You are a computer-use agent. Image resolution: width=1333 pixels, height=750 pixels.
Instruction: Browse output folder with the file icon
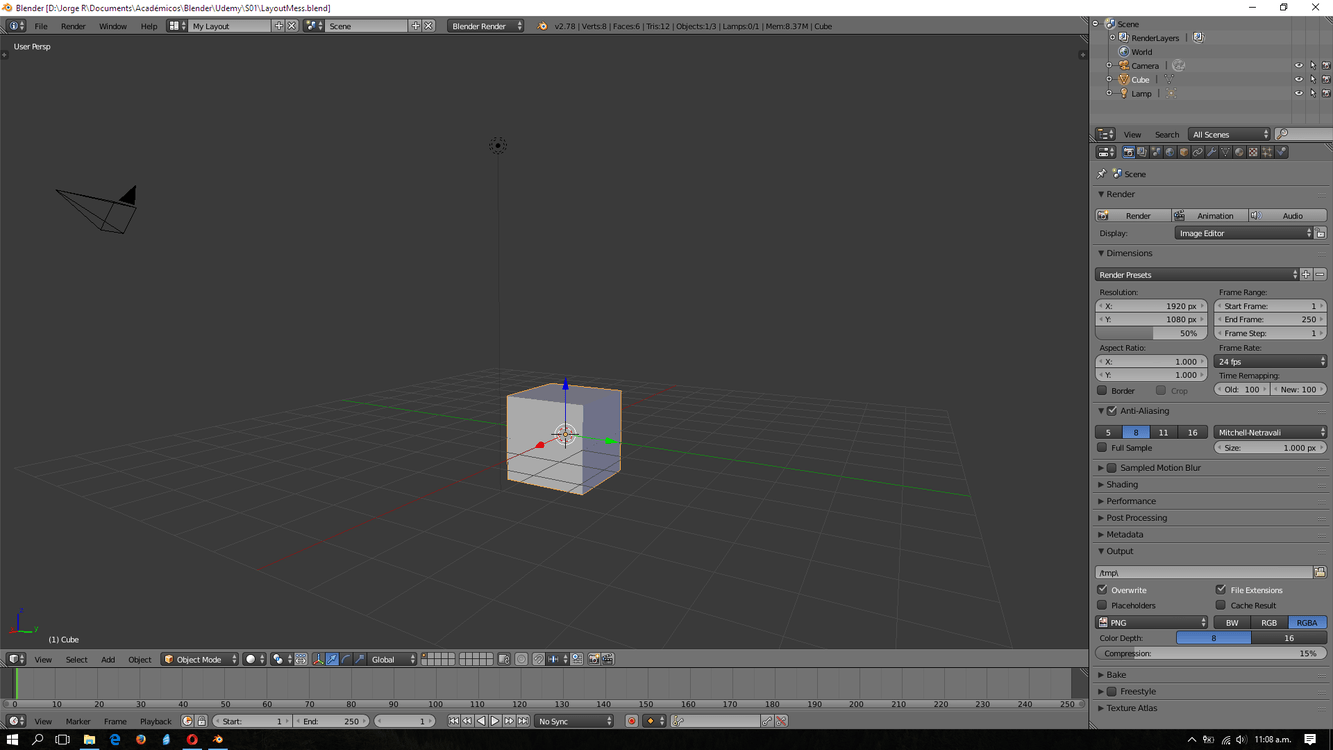pos(1320,573)
